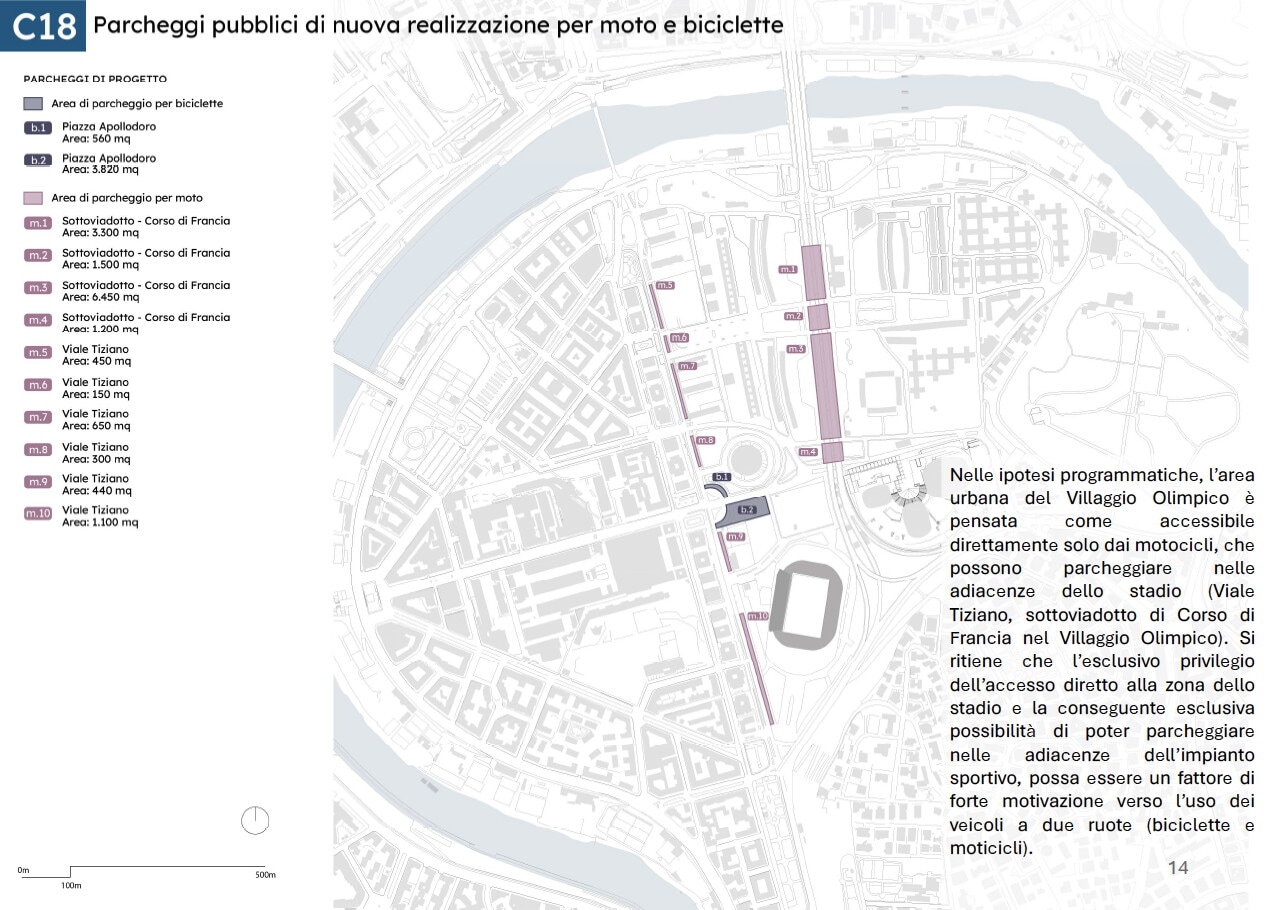Select the b.2 parking area on map
The image size is (1279, 910).
pos(746,510)
